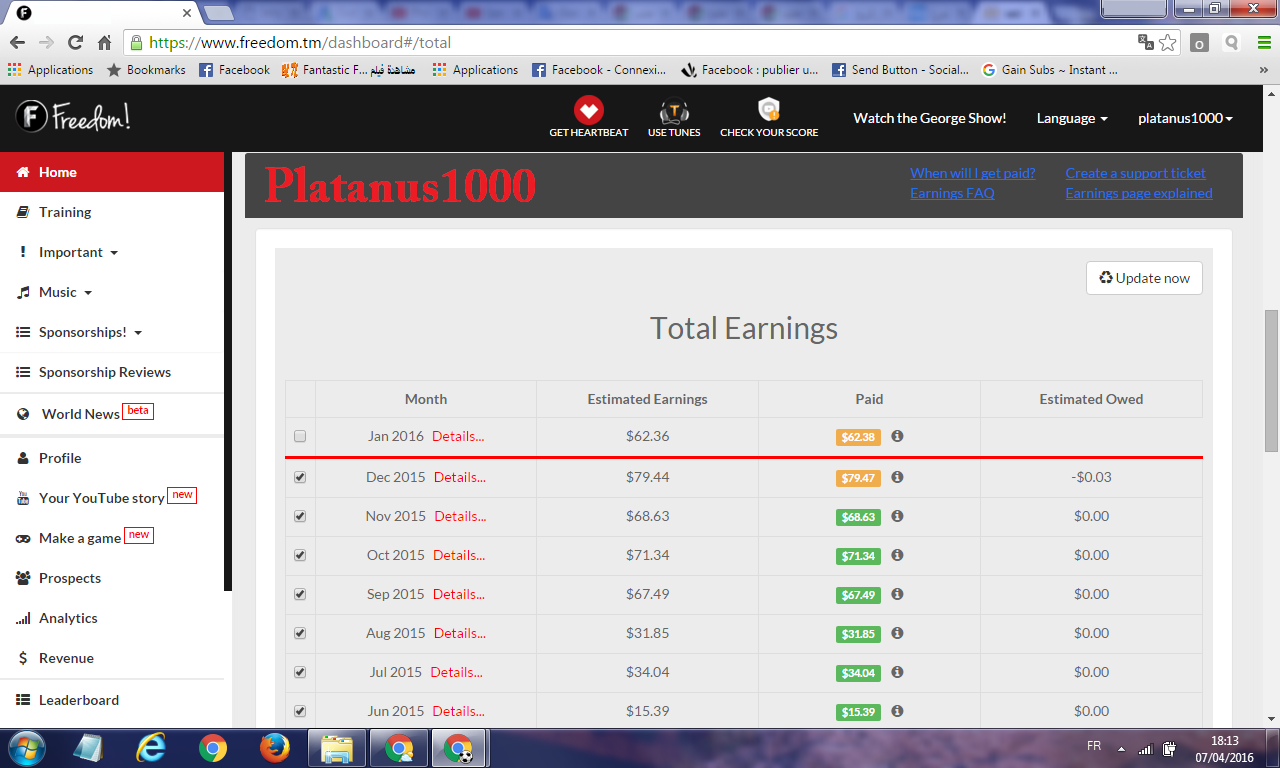Uncheck the Nov 2015 row checkbox
Image resolution: width=1280 pixels, height=768 pixels.
click(x=300, y=516)
